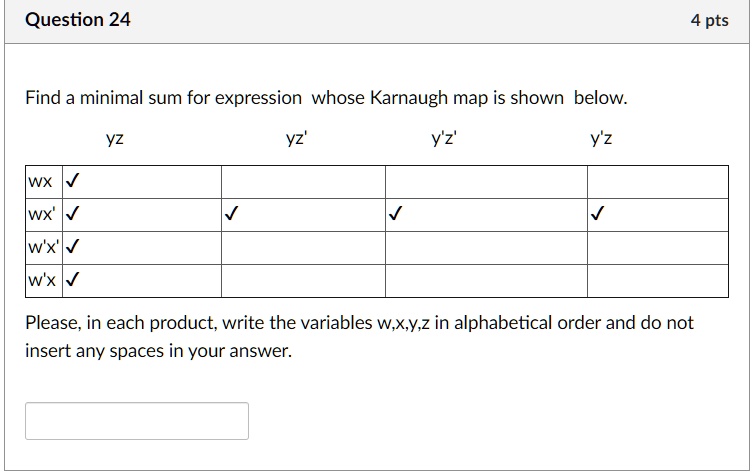Click the checkmark in wx' row, yz column
The width and height of the screenshot is (755, 476).
point(72,213)
